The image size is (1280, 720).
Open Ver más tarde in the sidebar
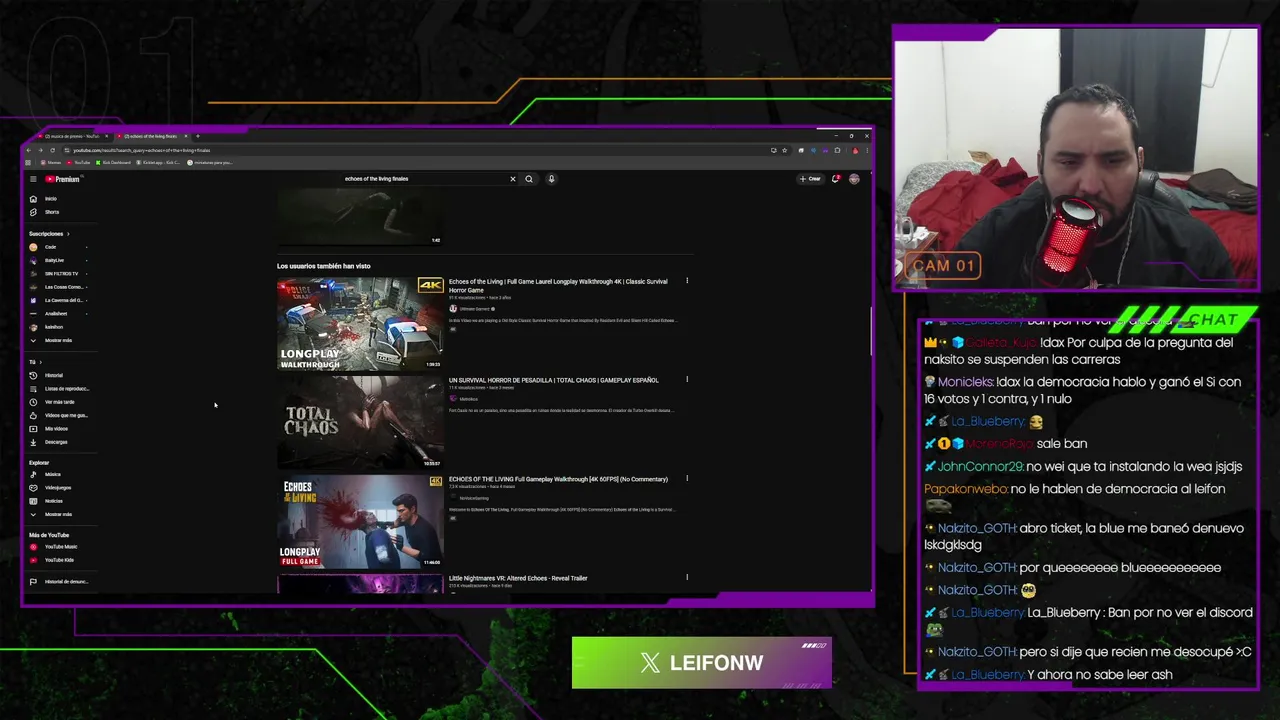tap(59, 402)
